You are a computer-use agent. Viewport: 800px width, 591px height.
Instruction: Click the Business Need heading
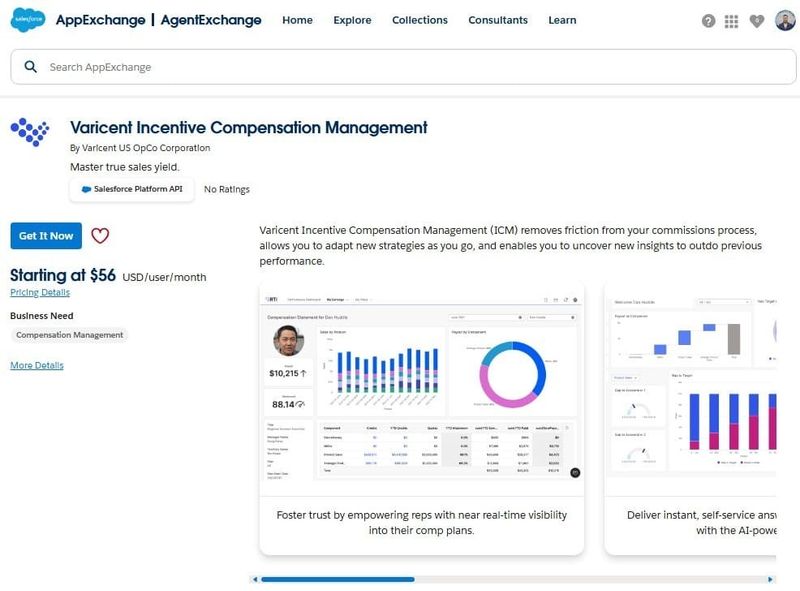click(x=42, y=316)
